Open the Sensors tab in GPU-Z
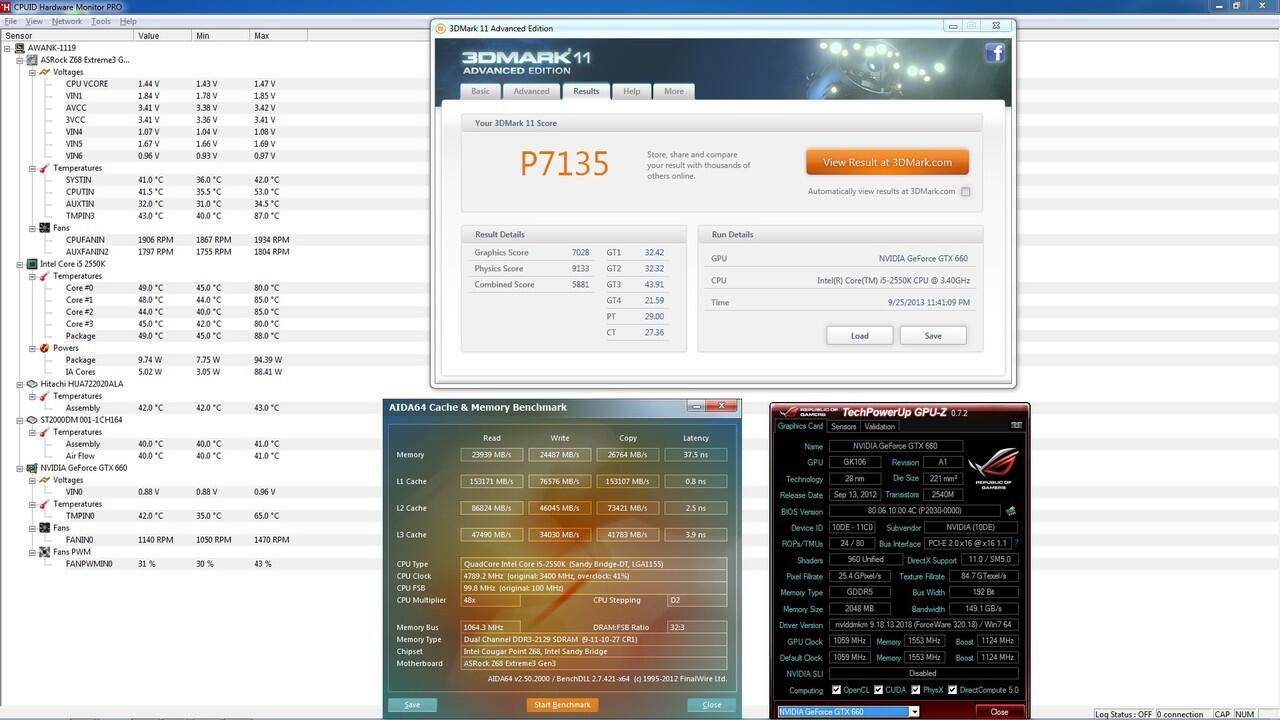This screenshot has width=1280, height=720. click(843, 426)
